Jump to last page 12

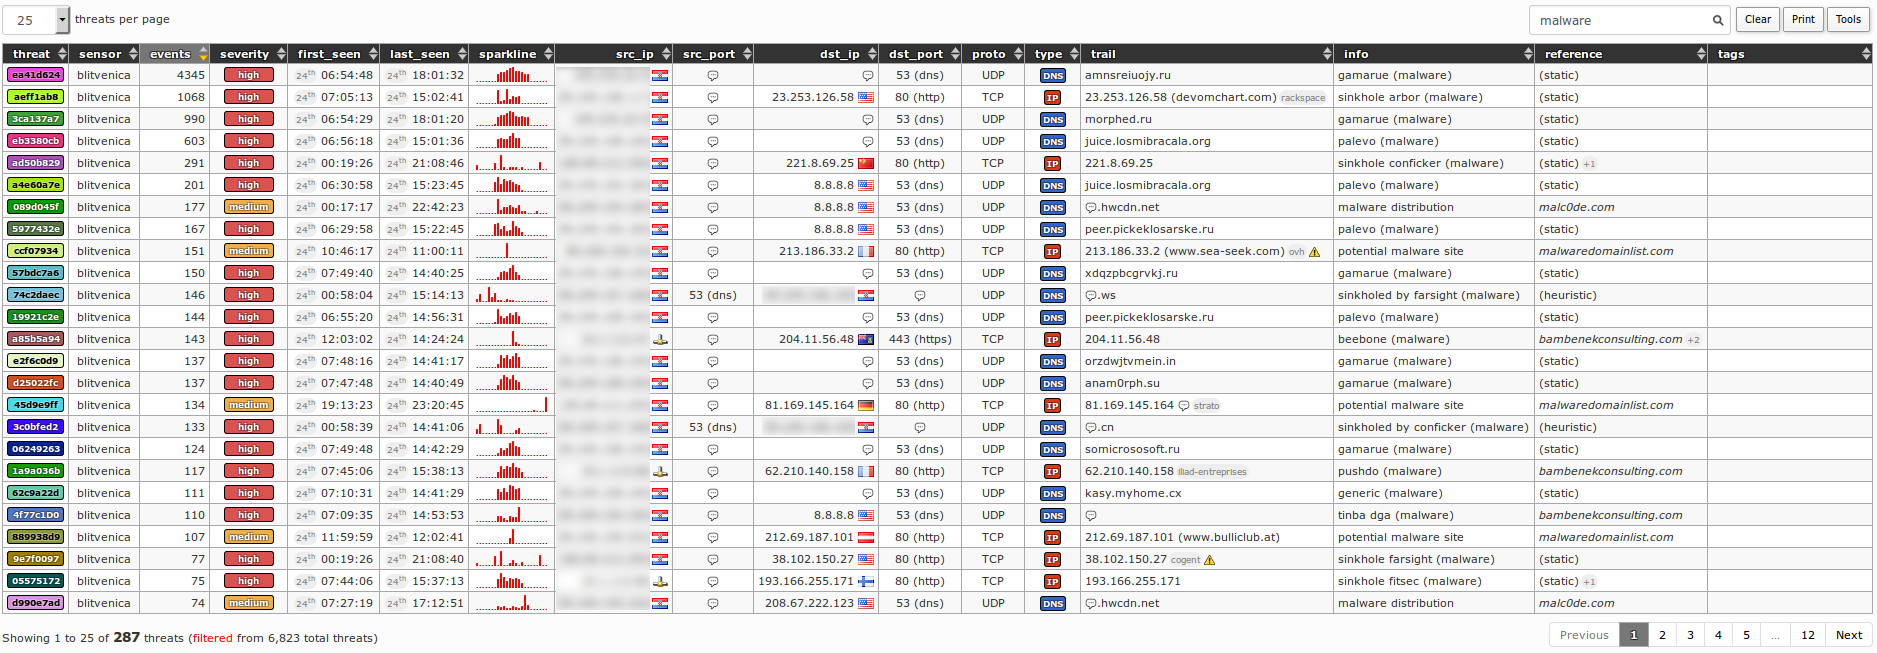point(1808,635)
